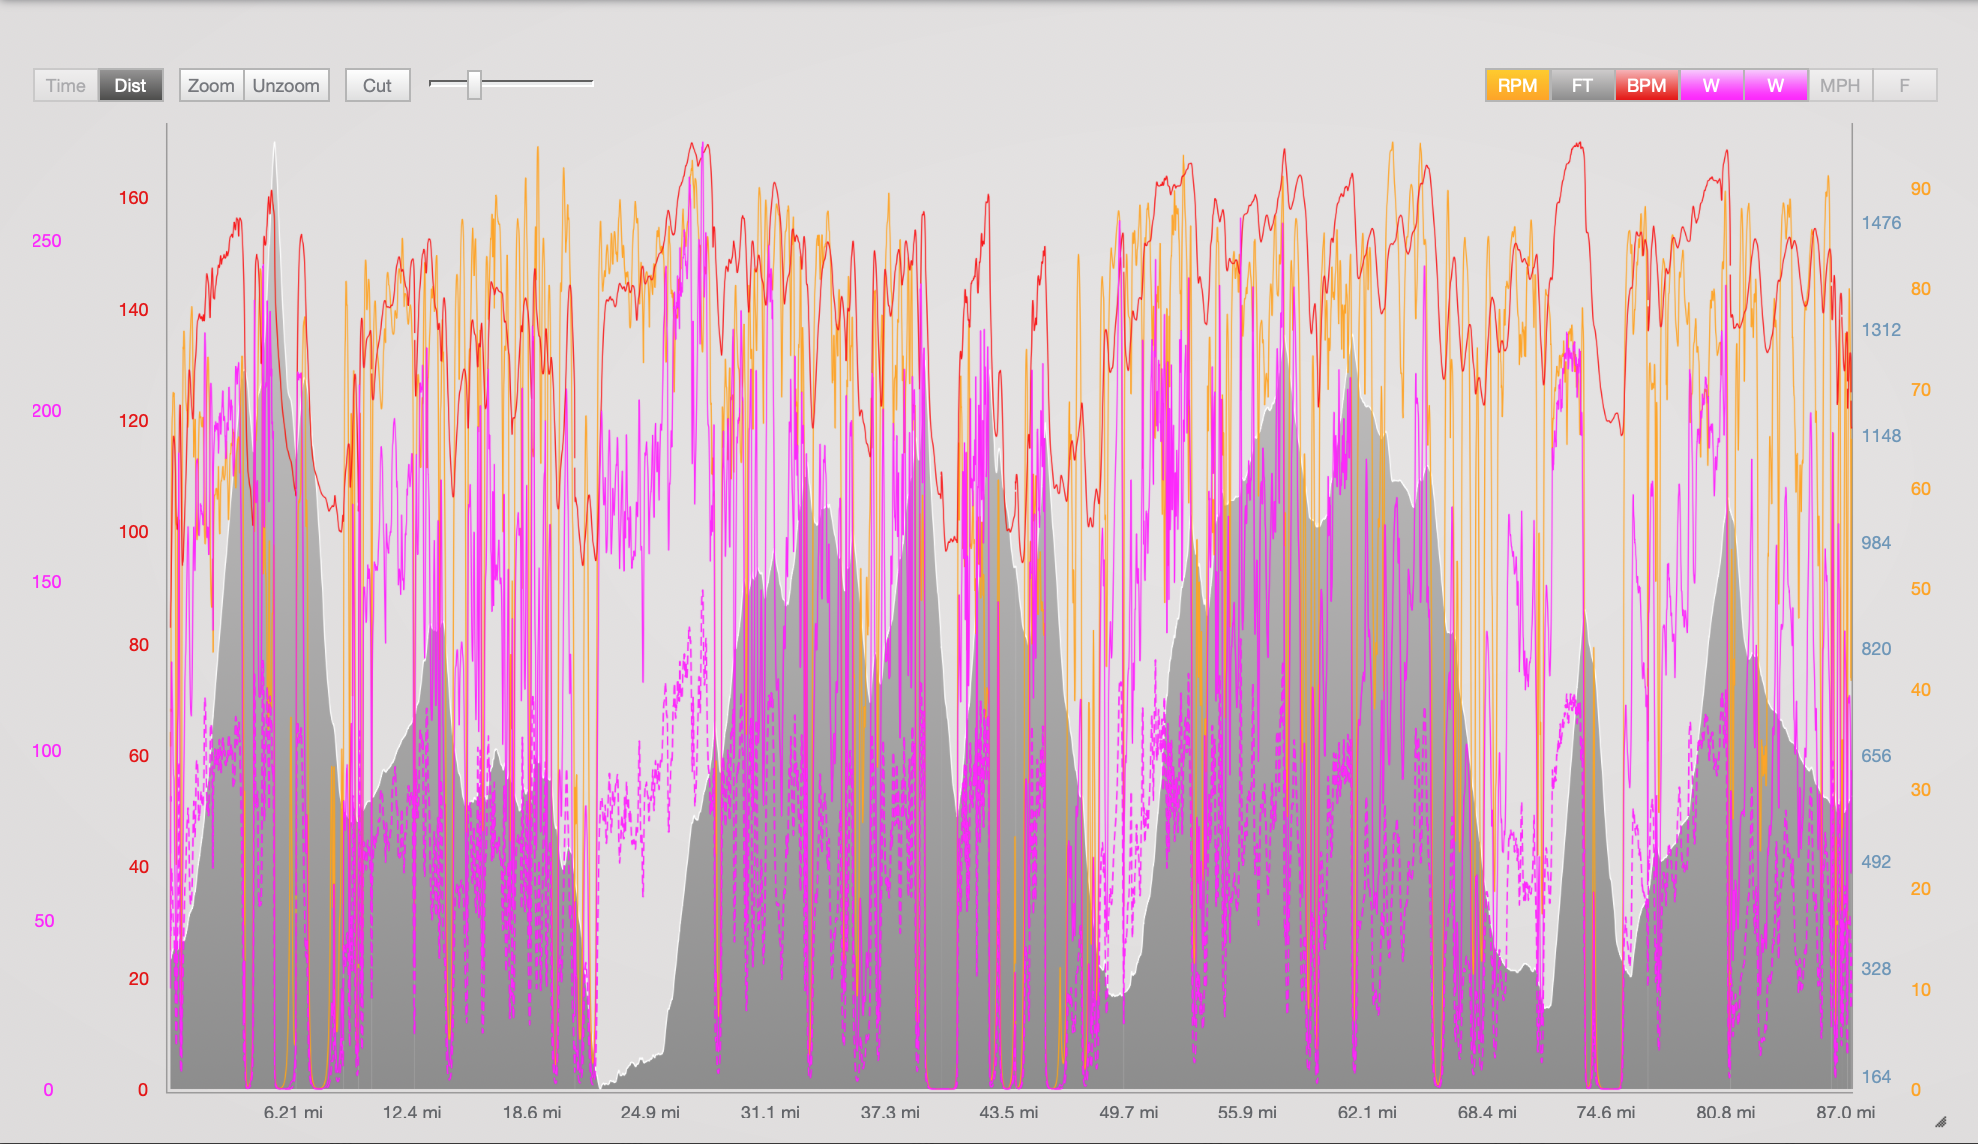
Task: Click the 43.5 mi distance axis label
Action: [1008, 1112]
